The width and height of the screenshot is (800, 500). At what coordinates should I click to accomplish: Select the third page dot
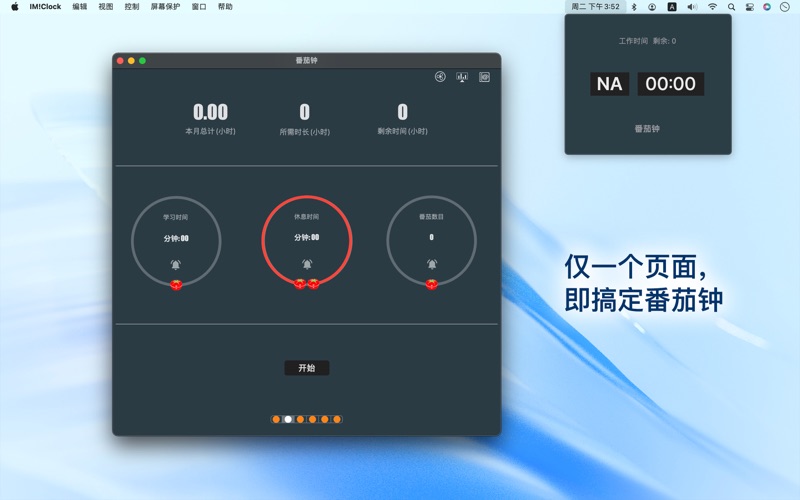point(301,419)
